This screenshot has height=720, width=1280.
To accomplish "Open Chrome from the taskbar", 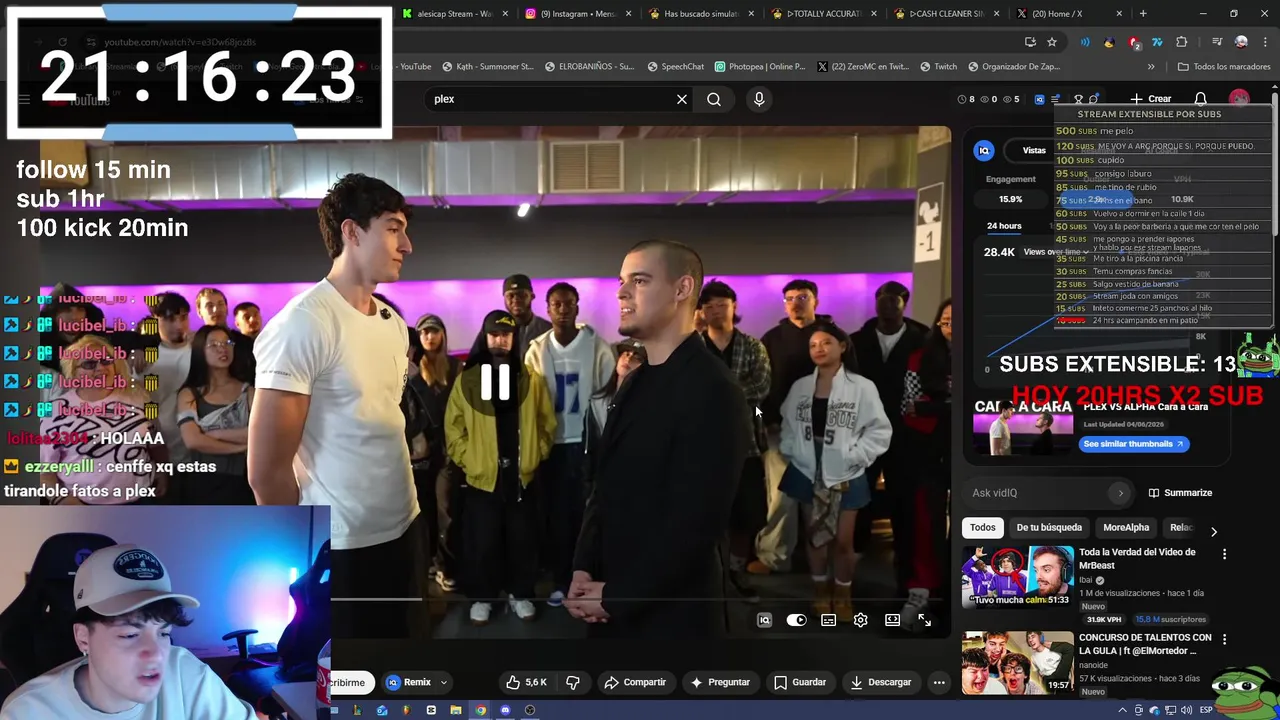I will pyautogui.click(x=481, y=710).
